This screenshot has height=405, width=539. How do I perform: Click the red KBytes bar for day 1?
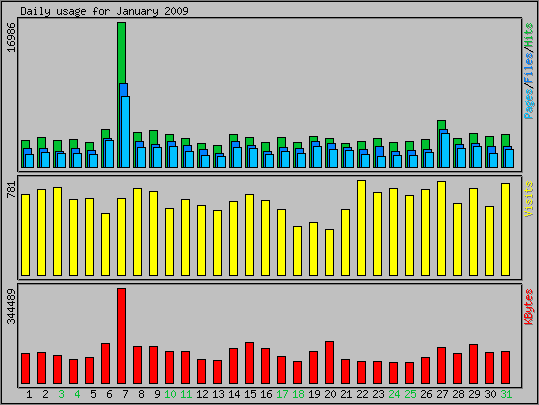coord(25,368)
